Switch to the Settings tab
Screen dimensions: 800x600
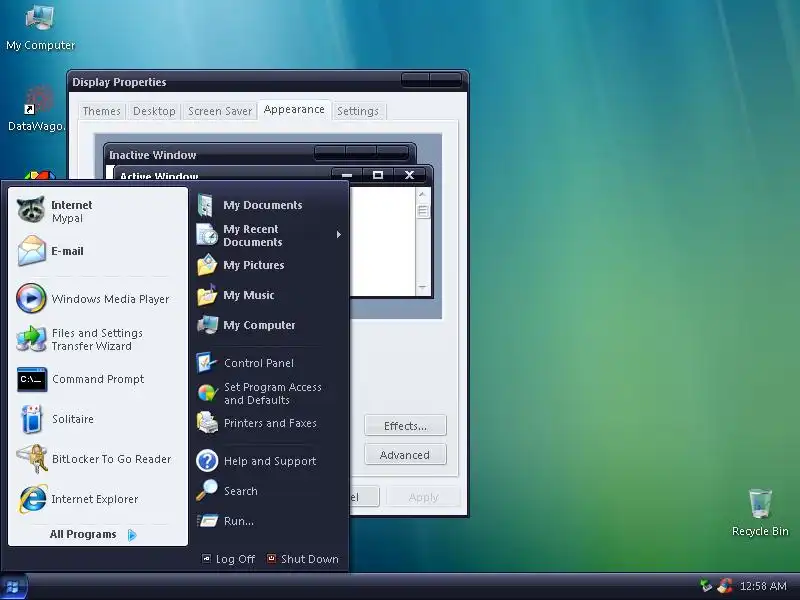(358, 111)
